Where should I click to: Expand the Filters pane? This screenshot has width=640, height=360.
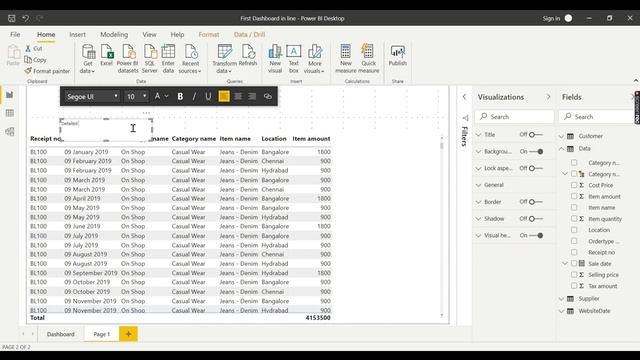click(x=464, y=97)
